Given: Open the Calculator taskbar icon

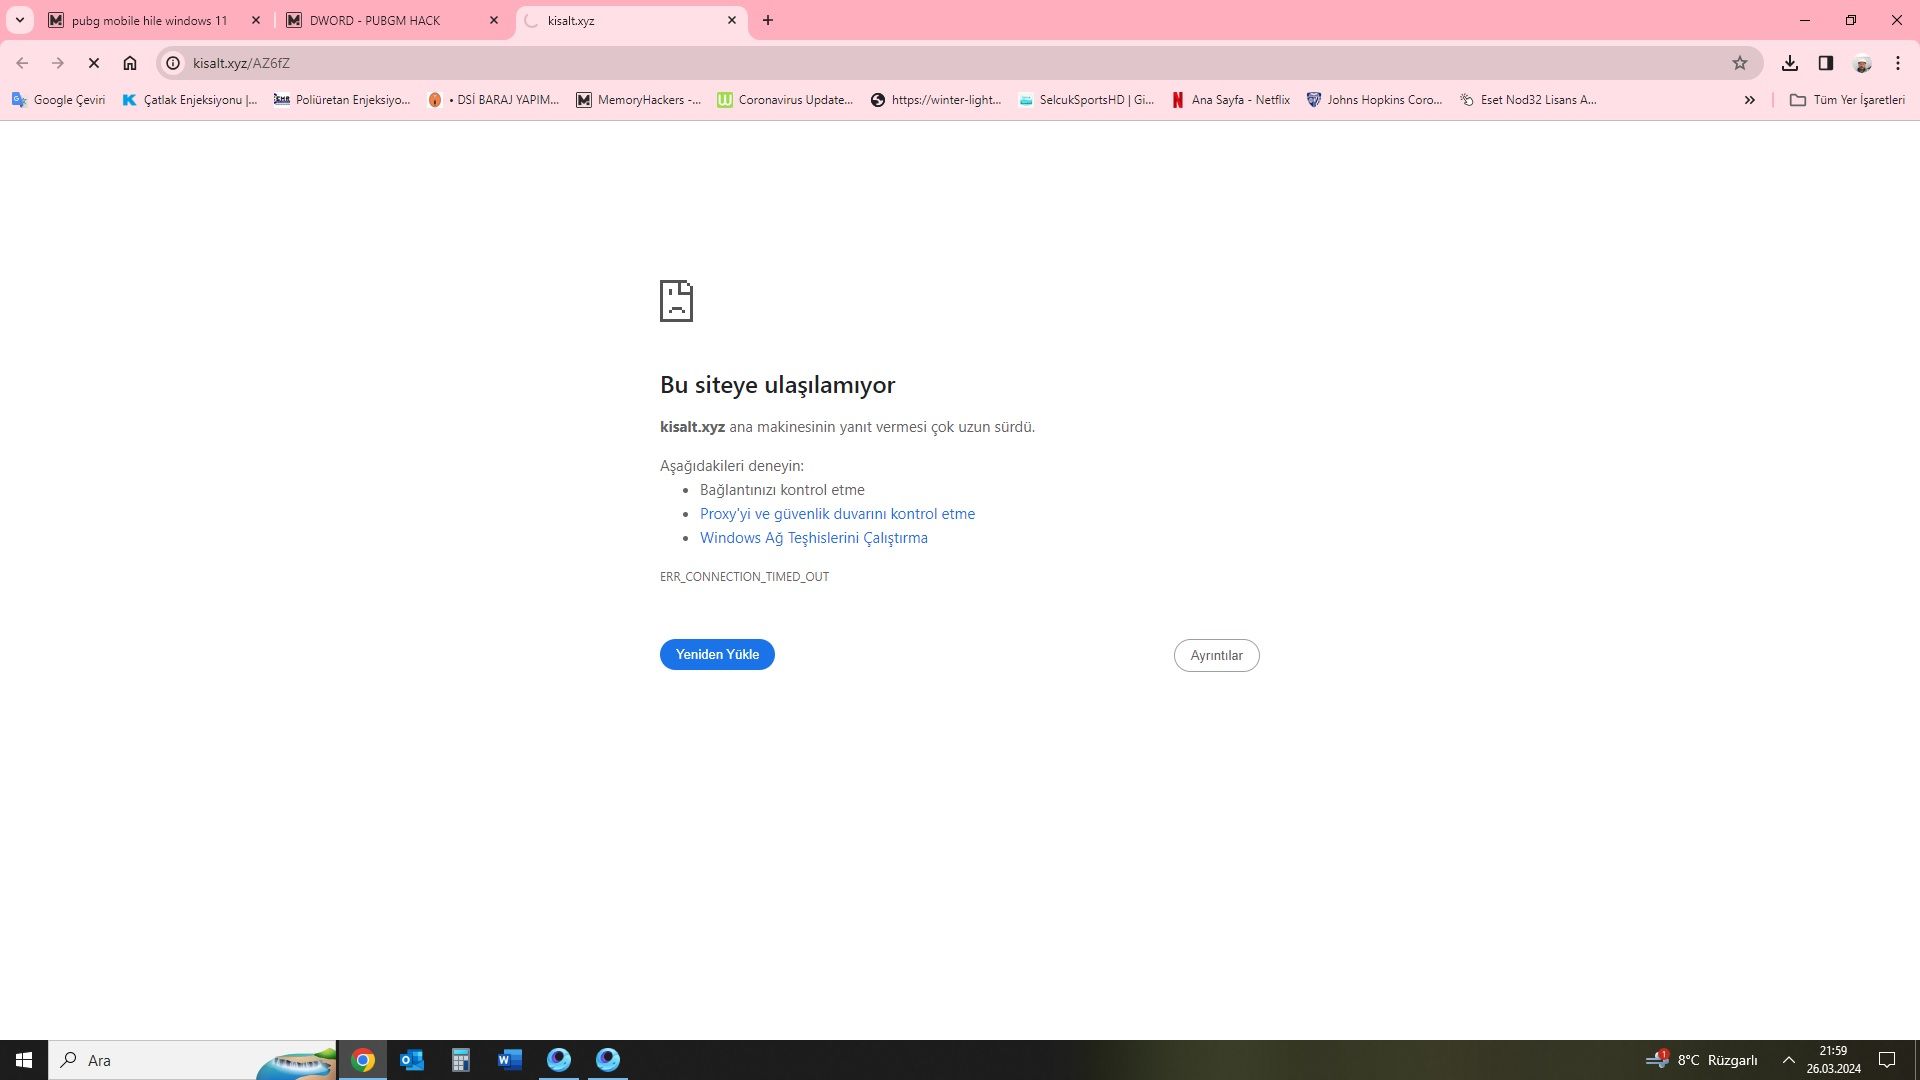Looking at the screenshot, I should pyautogui.click(x=461, y=1060).
